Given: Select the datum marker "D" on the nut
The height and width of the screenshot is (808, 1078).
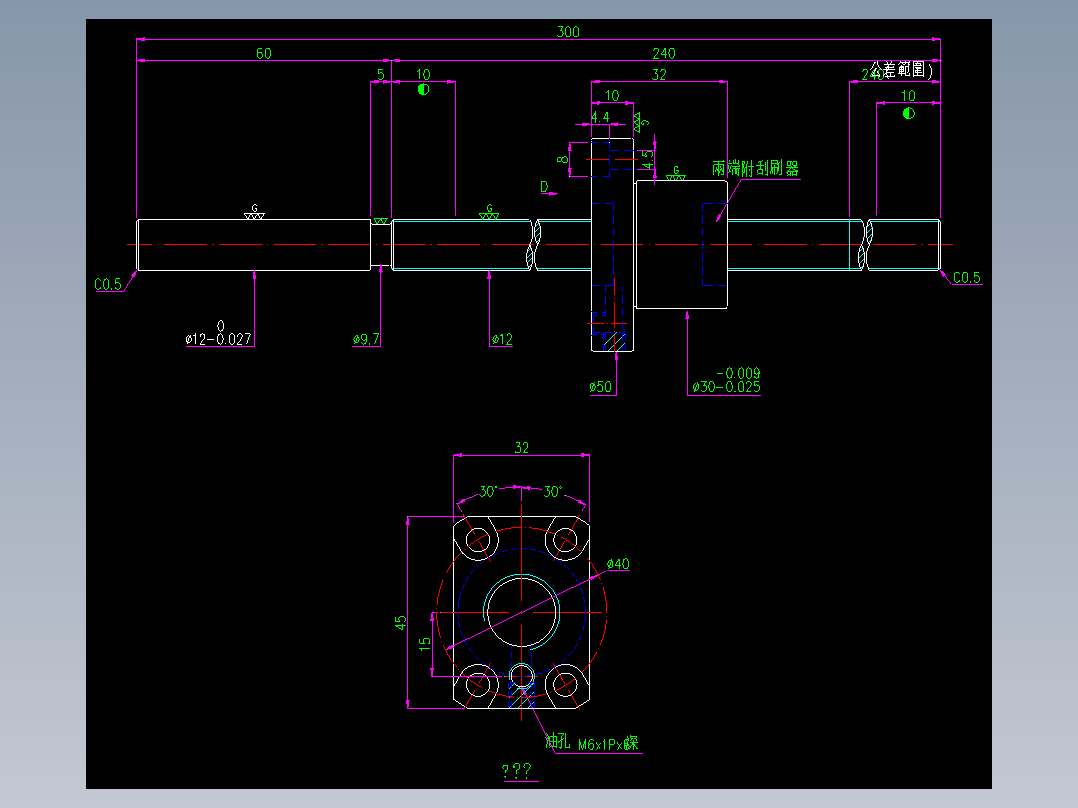Looking at the screenshot, I should pos(545,185).
